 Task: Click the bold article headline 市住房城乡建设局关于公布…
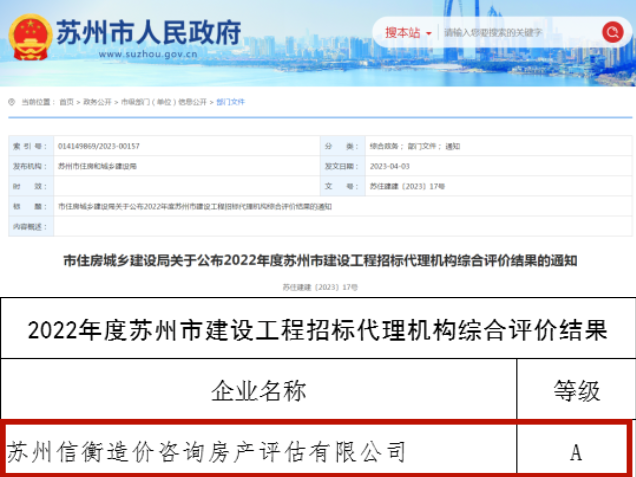tap(320, 261)
